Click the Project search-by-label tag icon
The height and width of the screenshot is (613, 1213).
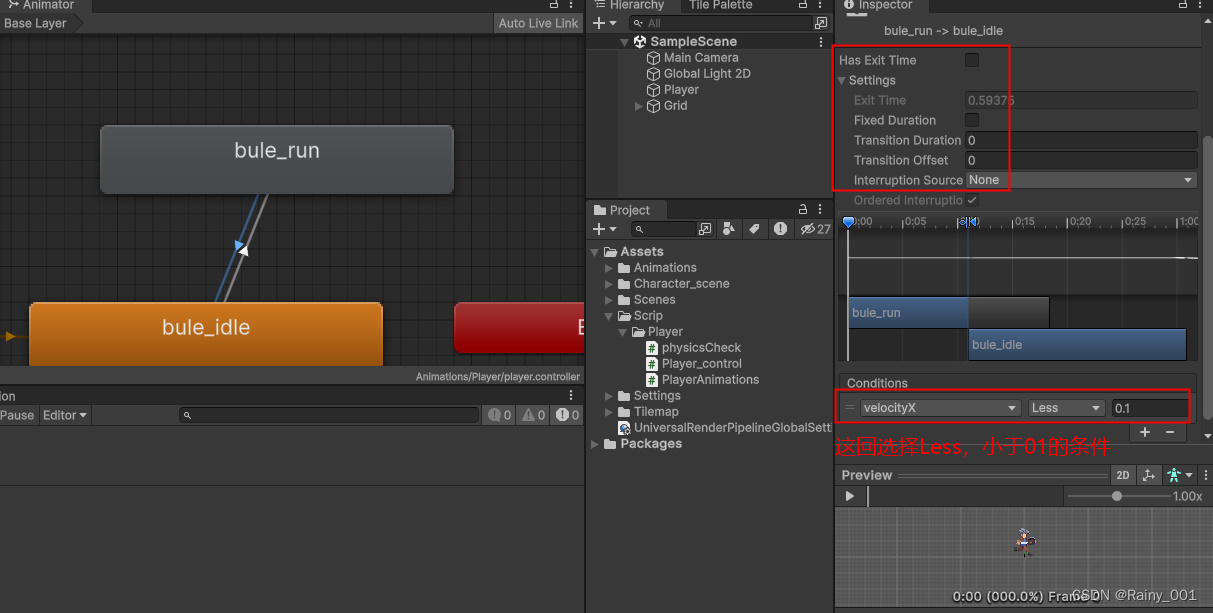point(755,229)
